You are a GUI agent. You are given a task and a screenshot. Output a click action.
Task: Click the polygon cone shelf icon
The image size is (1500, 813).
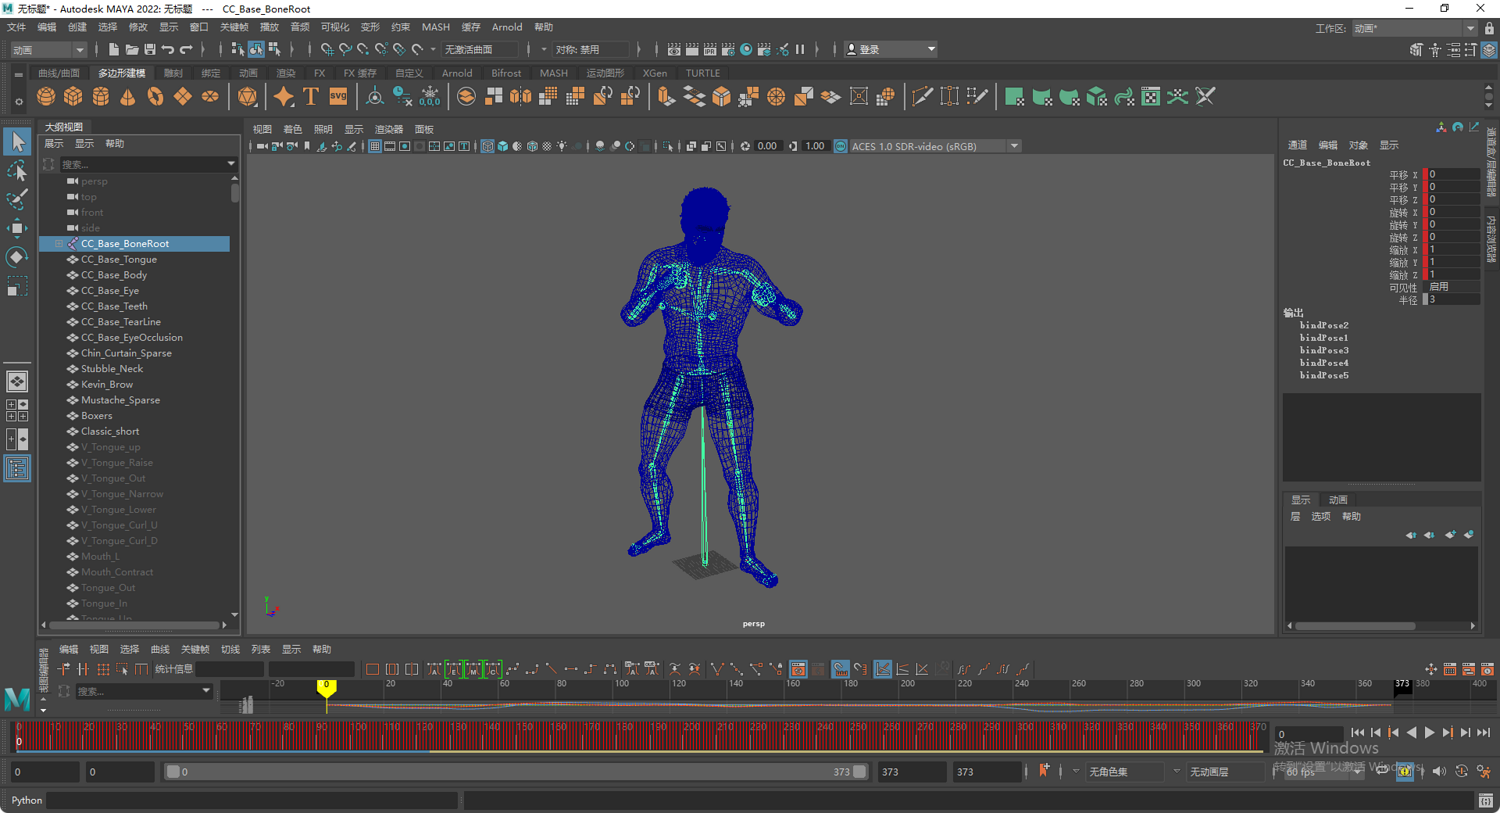click(128, 97)
